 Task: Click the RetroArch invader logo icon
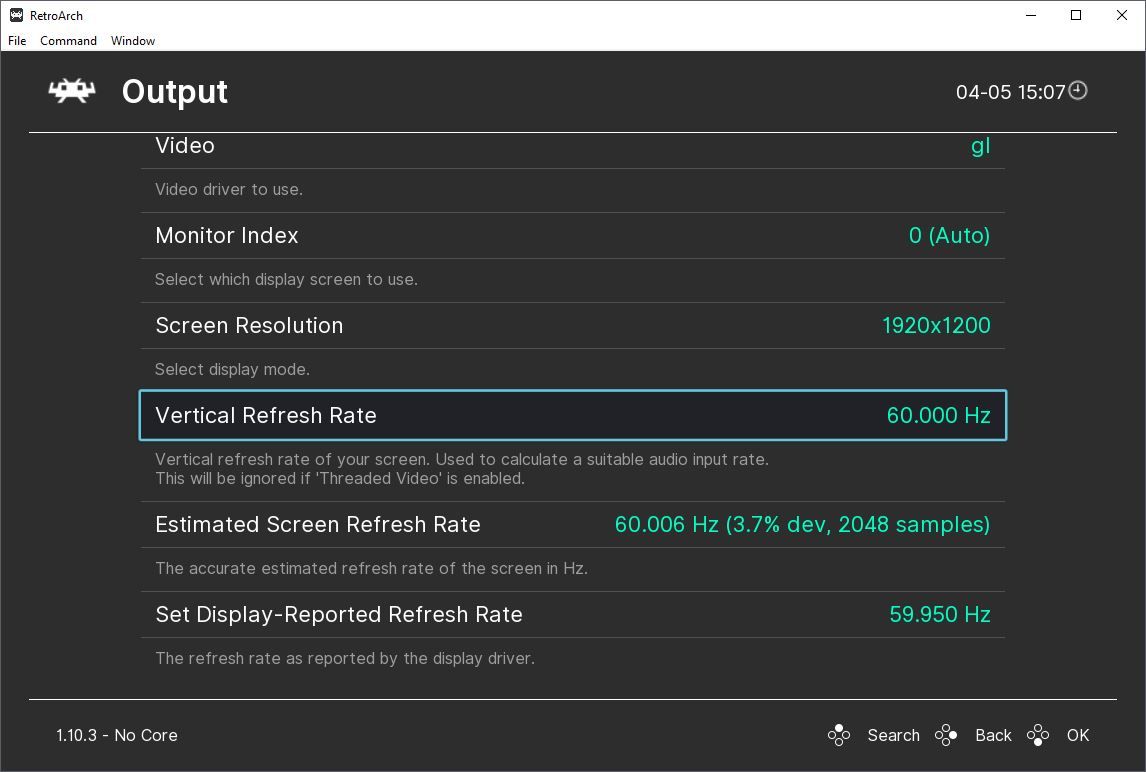72,91
